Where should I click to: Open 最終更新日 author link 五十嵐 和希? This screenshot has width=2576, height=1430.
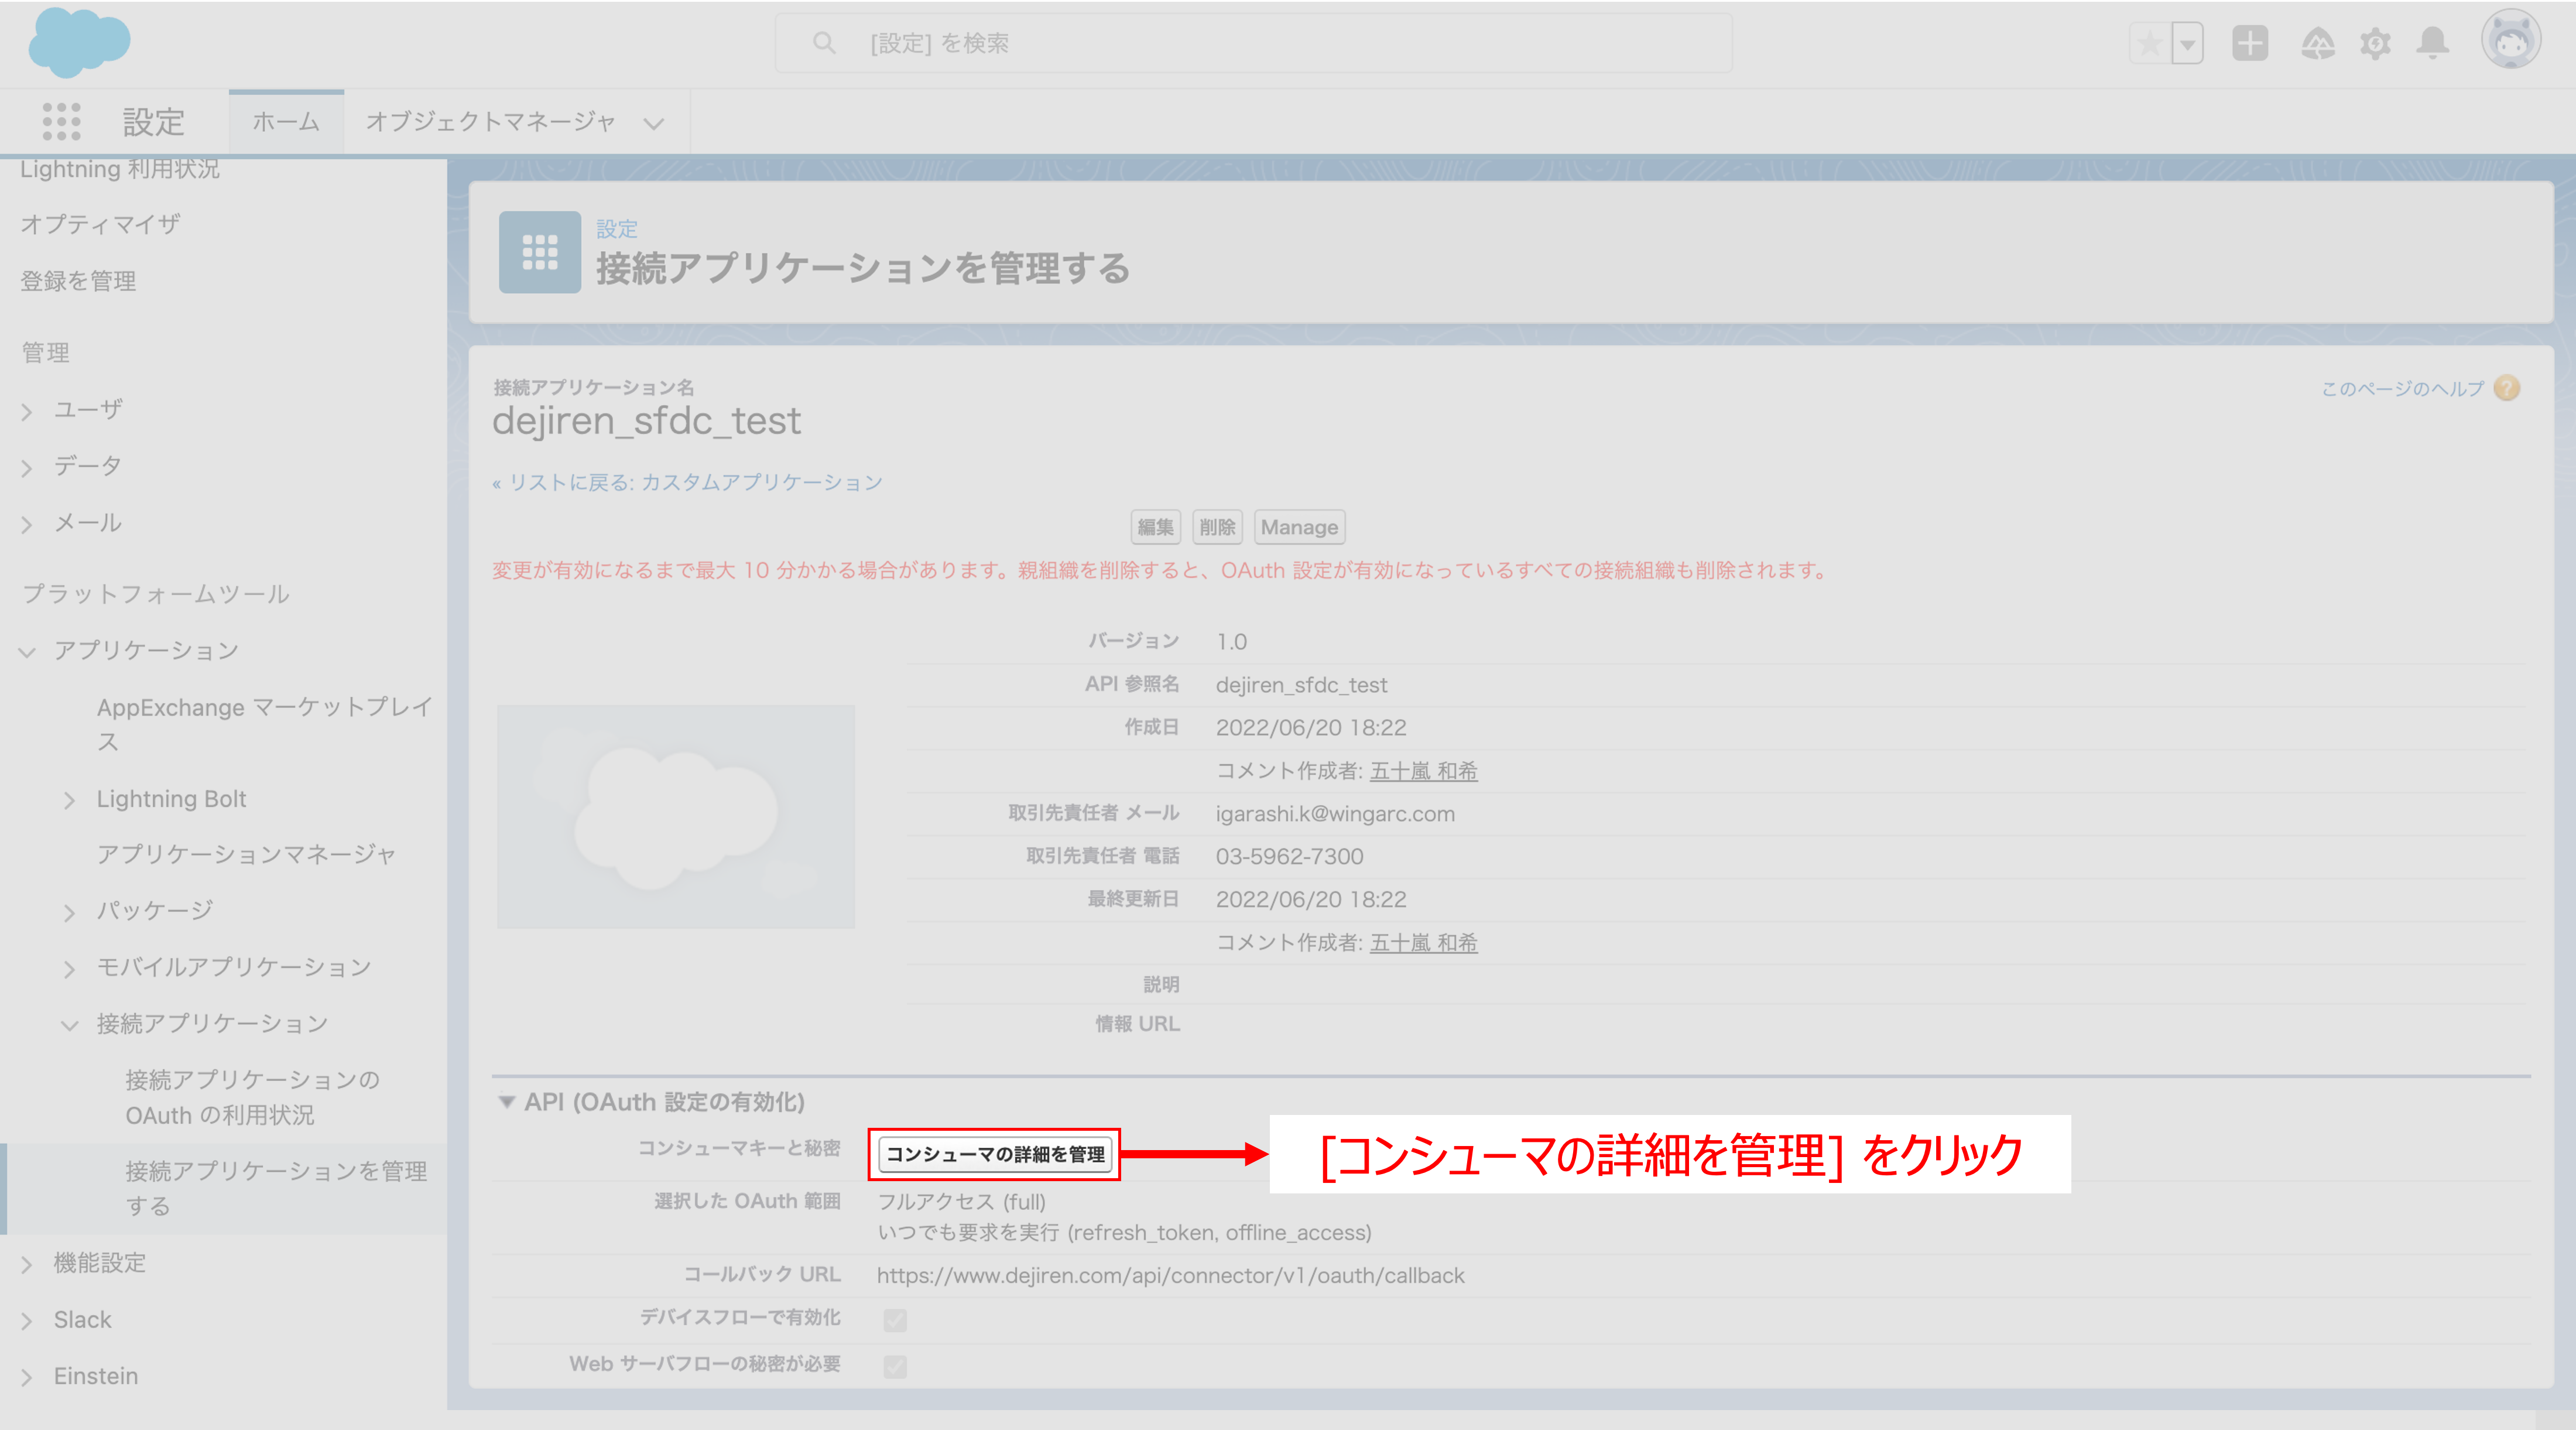pyautogui.click(x=1423, y=943)
